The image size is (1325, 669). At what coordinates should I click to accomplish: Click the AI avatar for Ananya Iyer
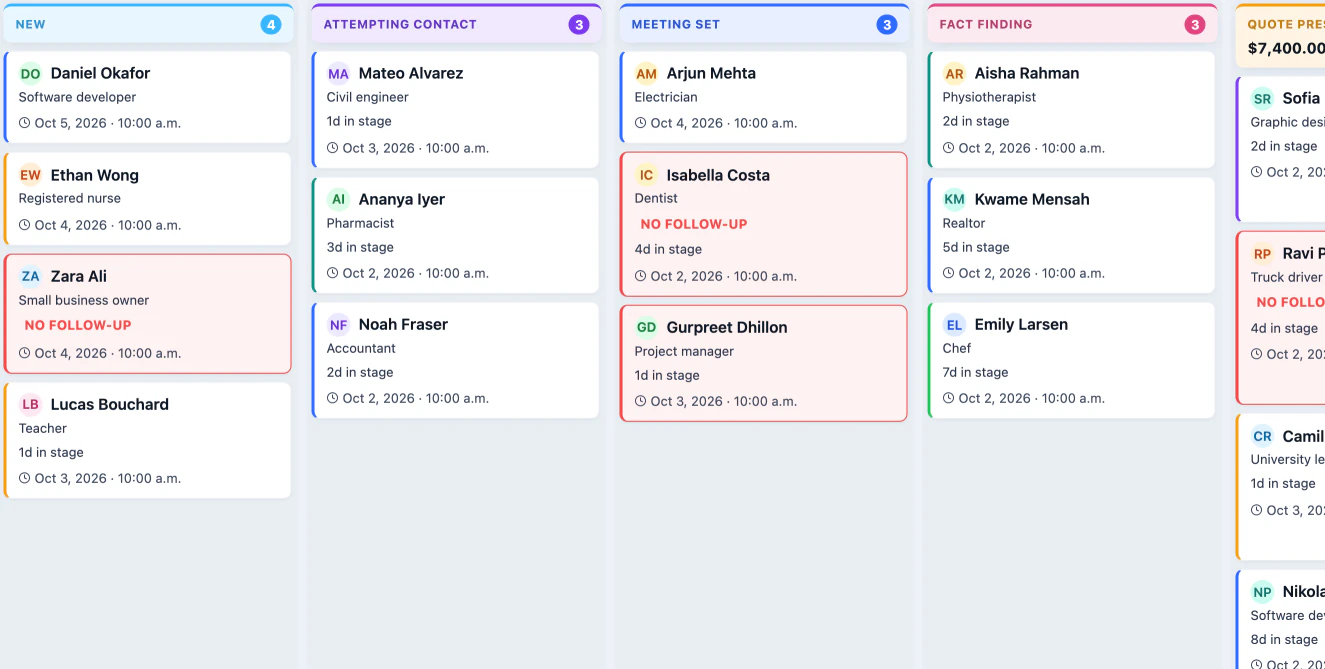tap(339, 199)
